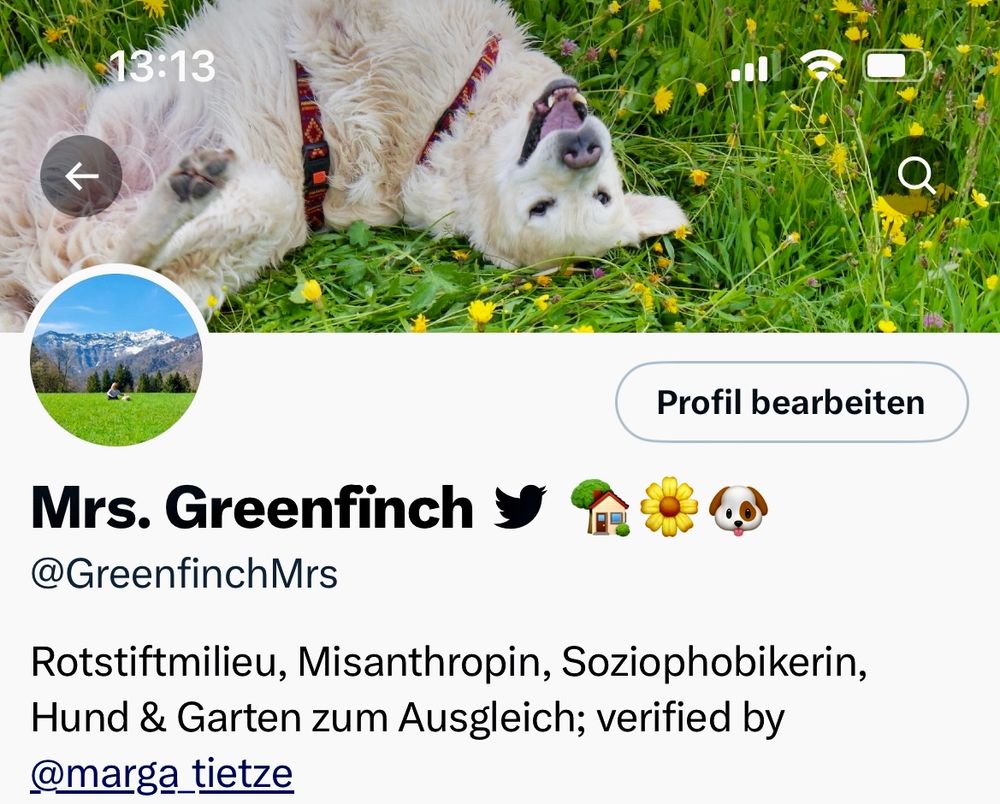Tap the back arrow button

click(x=81, y=176)
